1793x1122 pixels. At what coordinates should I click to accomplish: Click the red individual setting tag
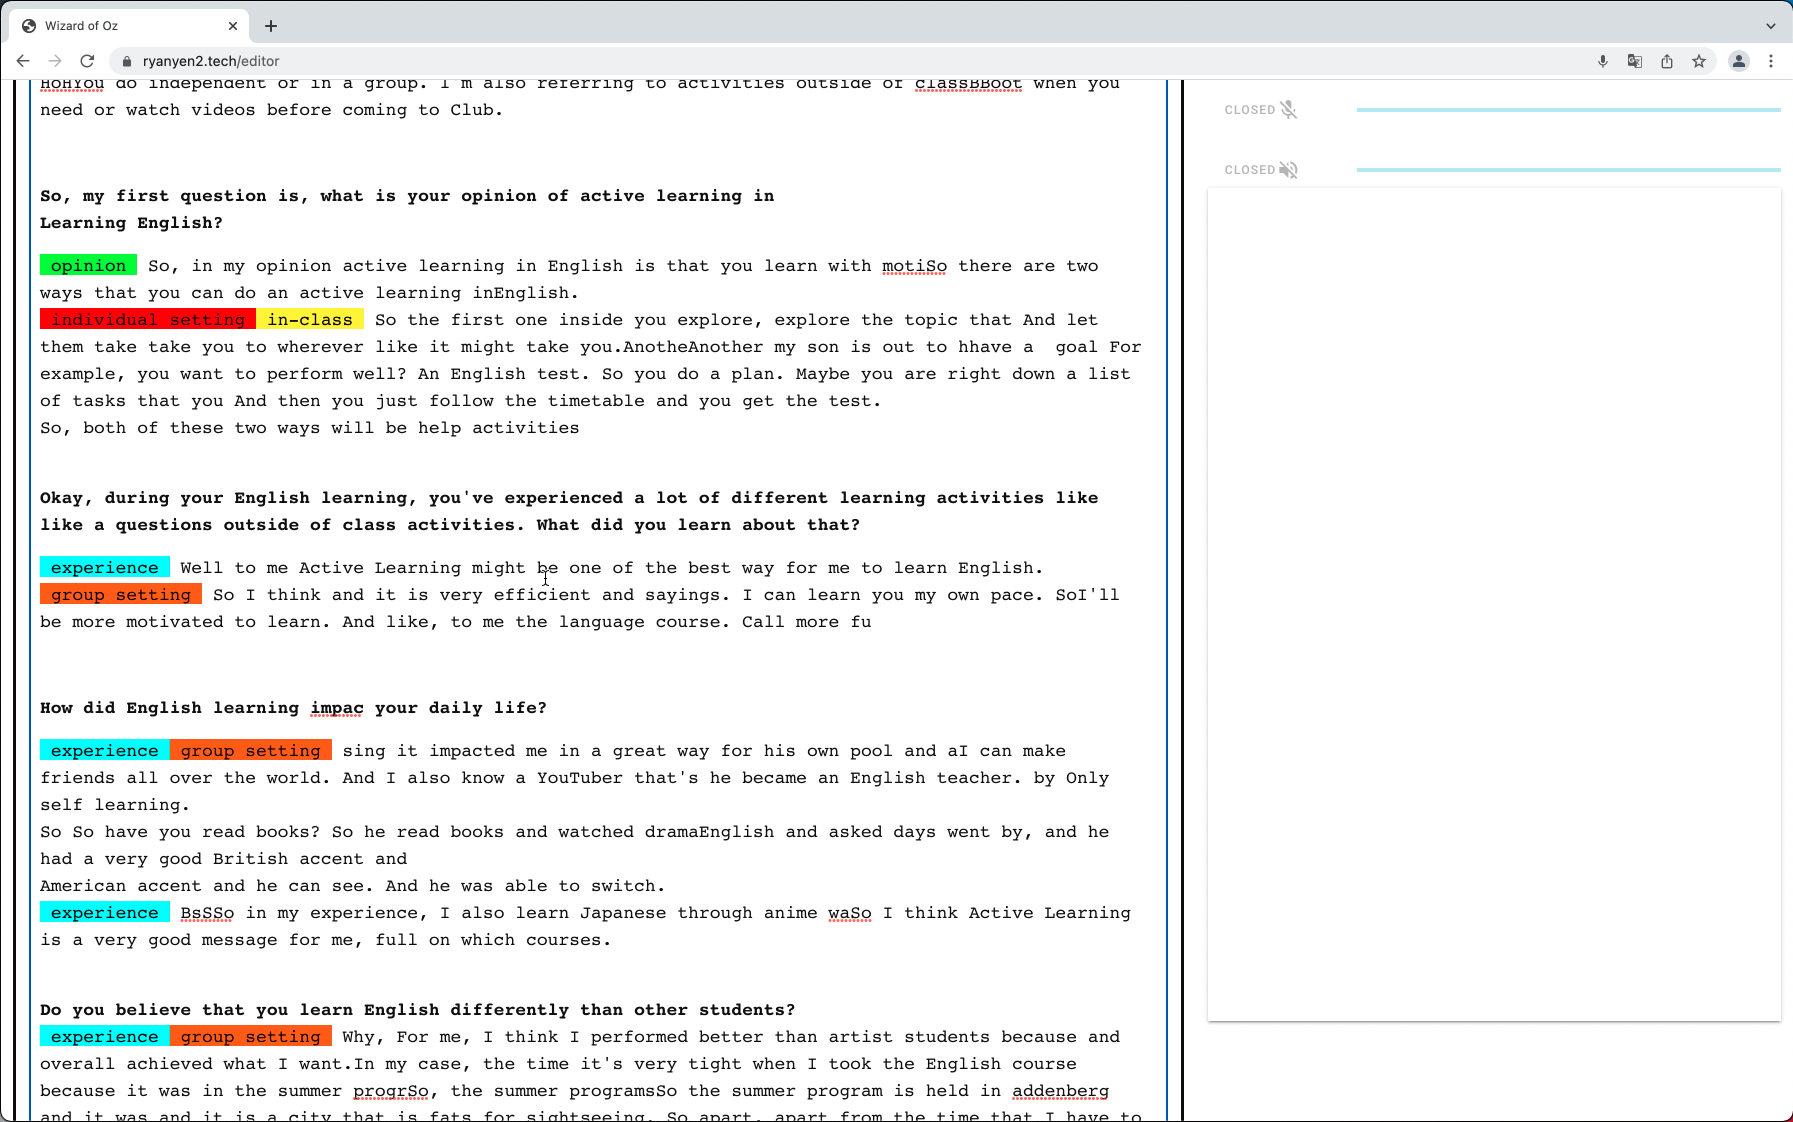pyautogui.click(x=148, y=320)
